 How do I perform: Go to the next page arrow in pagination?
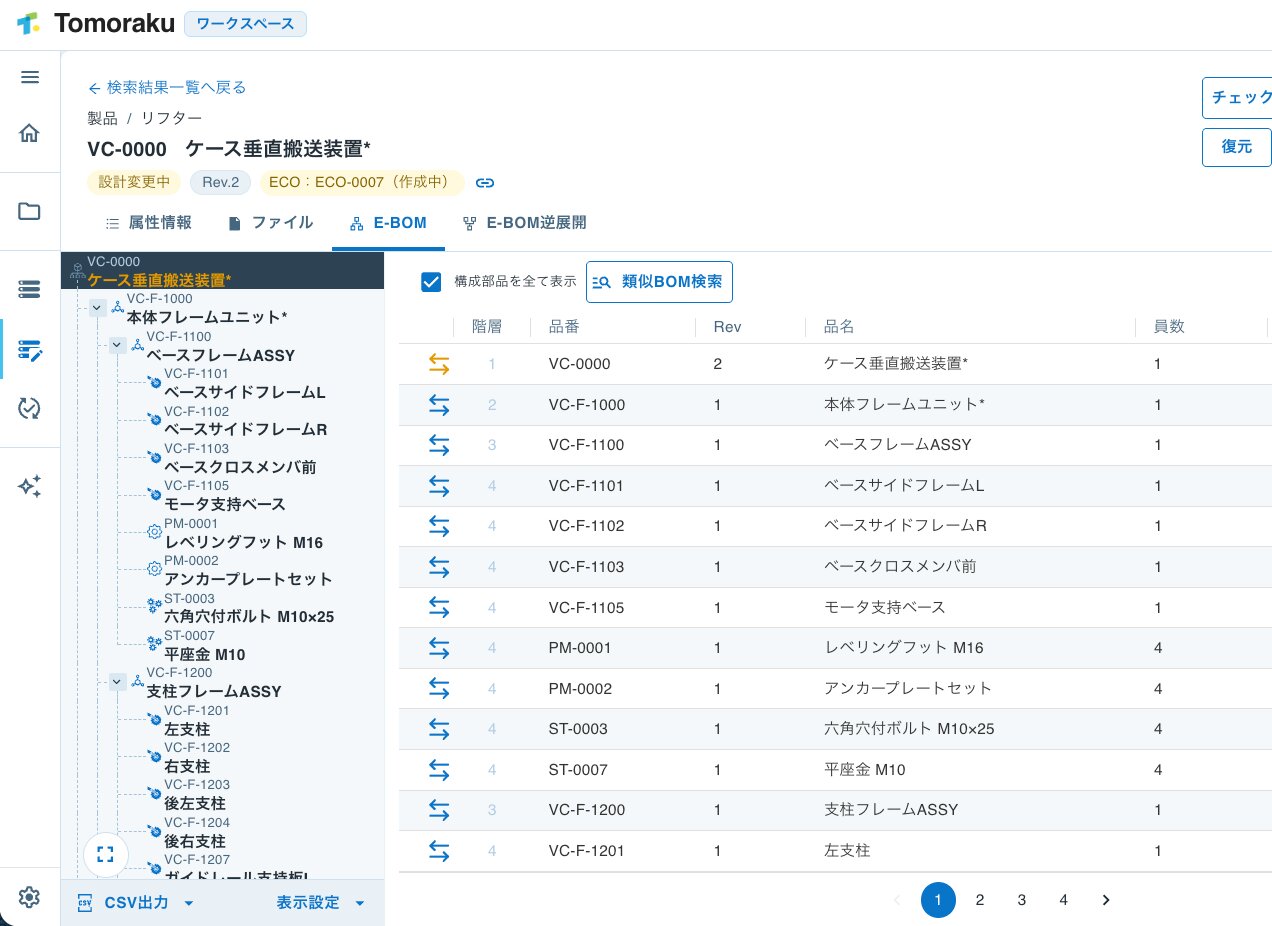coord(1106,900)
